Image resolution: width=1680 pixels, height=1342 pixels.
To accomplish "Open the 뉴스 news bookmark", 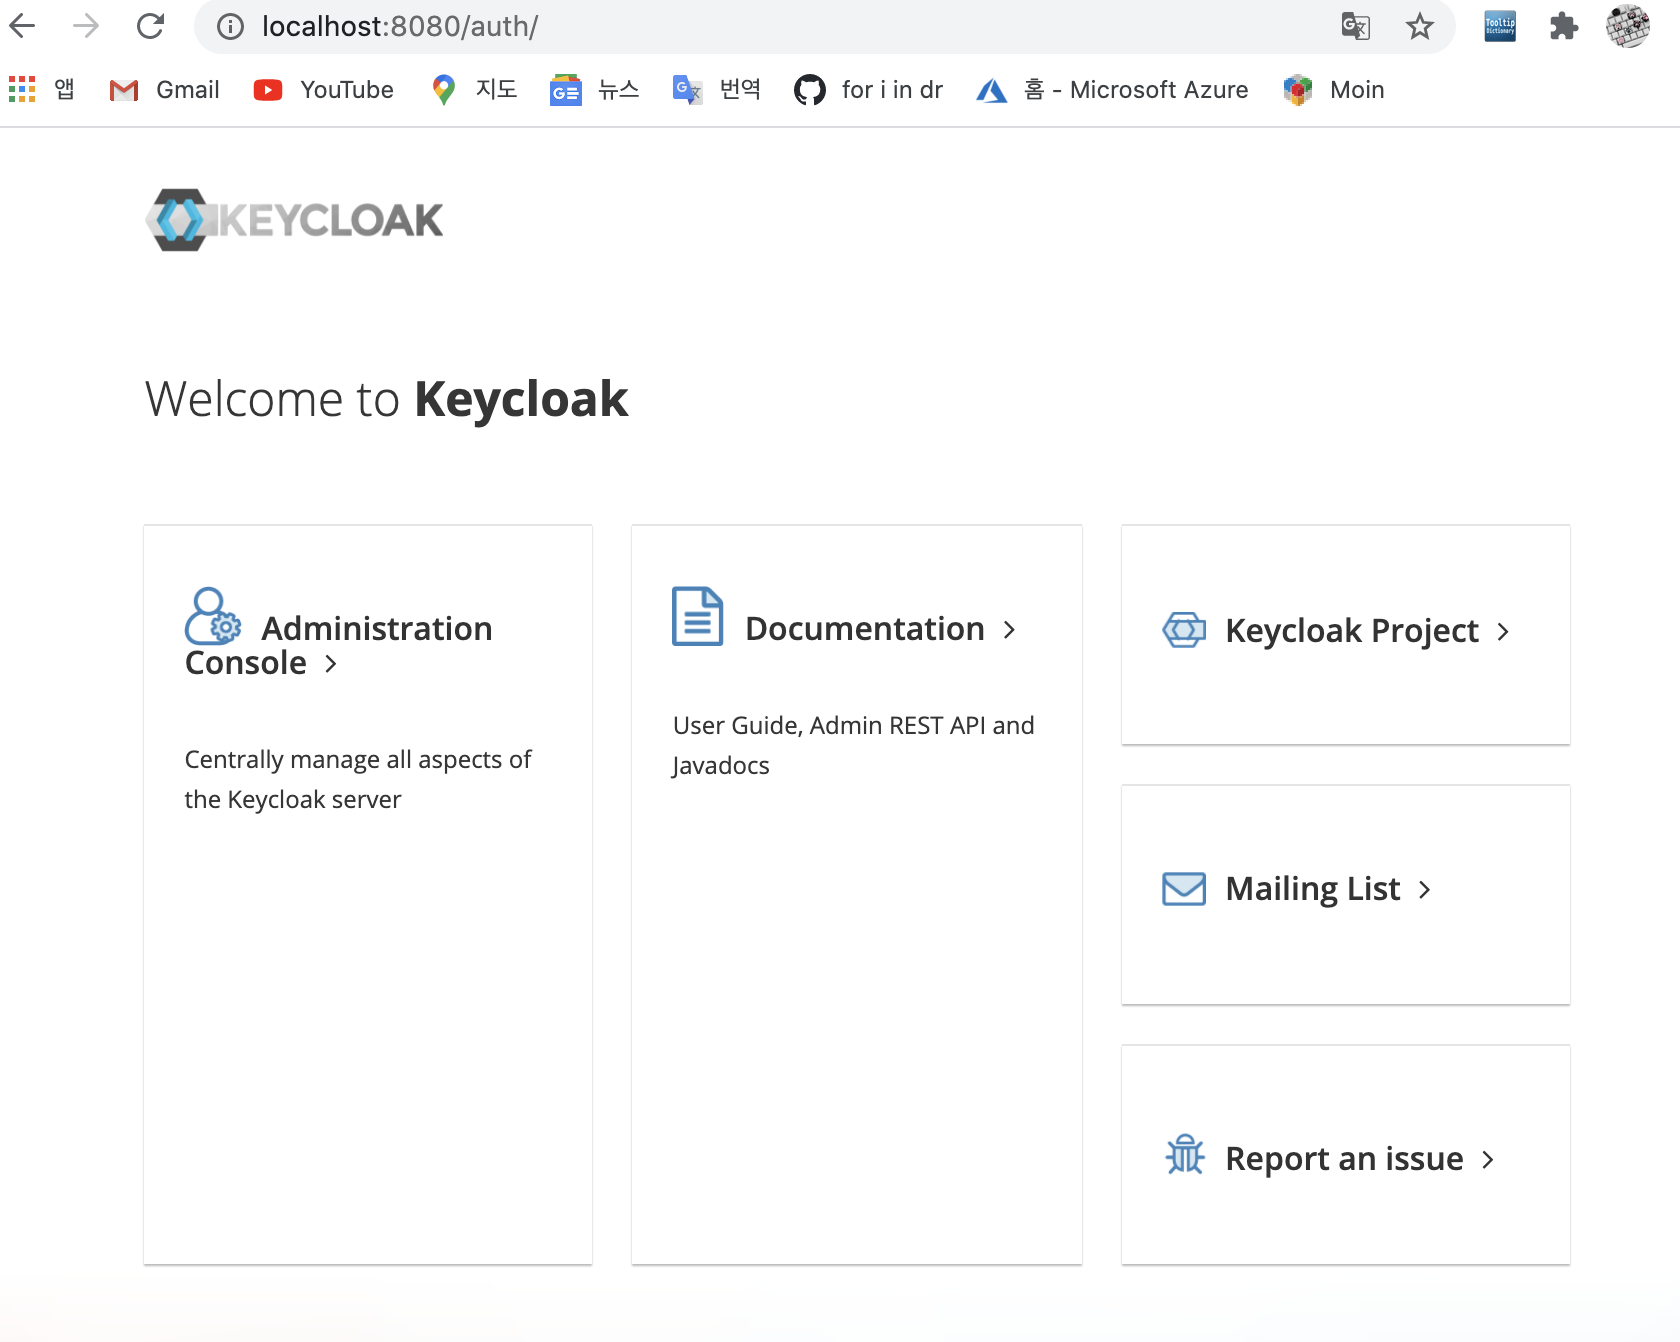I will click(594, 90).
